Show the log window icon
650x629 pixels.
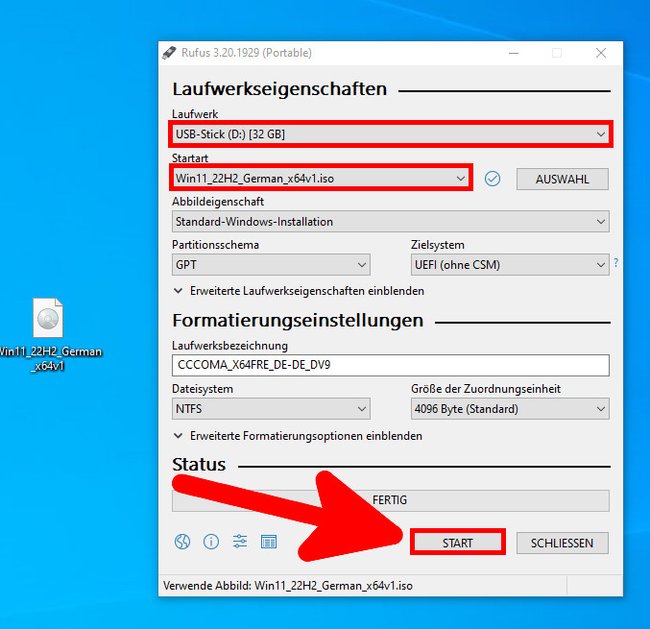click(269, 542)
